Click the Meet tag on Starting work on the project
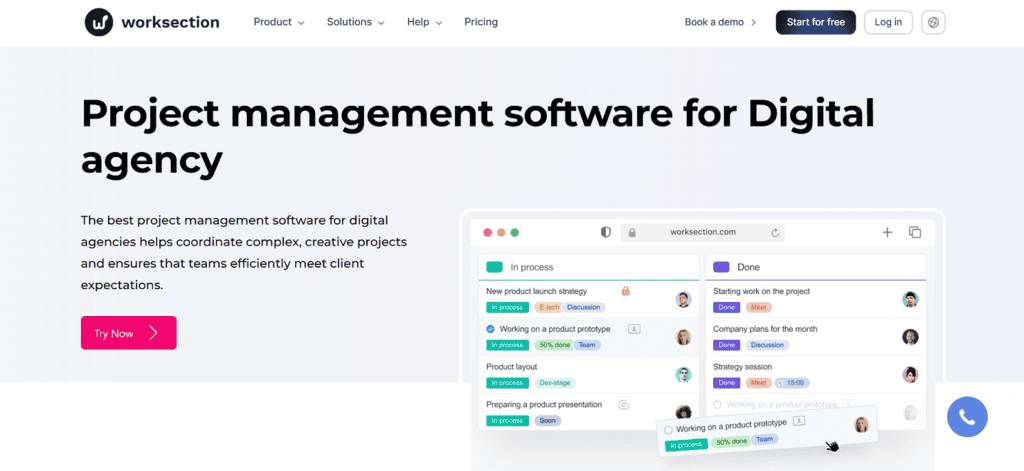The width and height of the screenshot is (1024, 471). click(x=758, y=307)
